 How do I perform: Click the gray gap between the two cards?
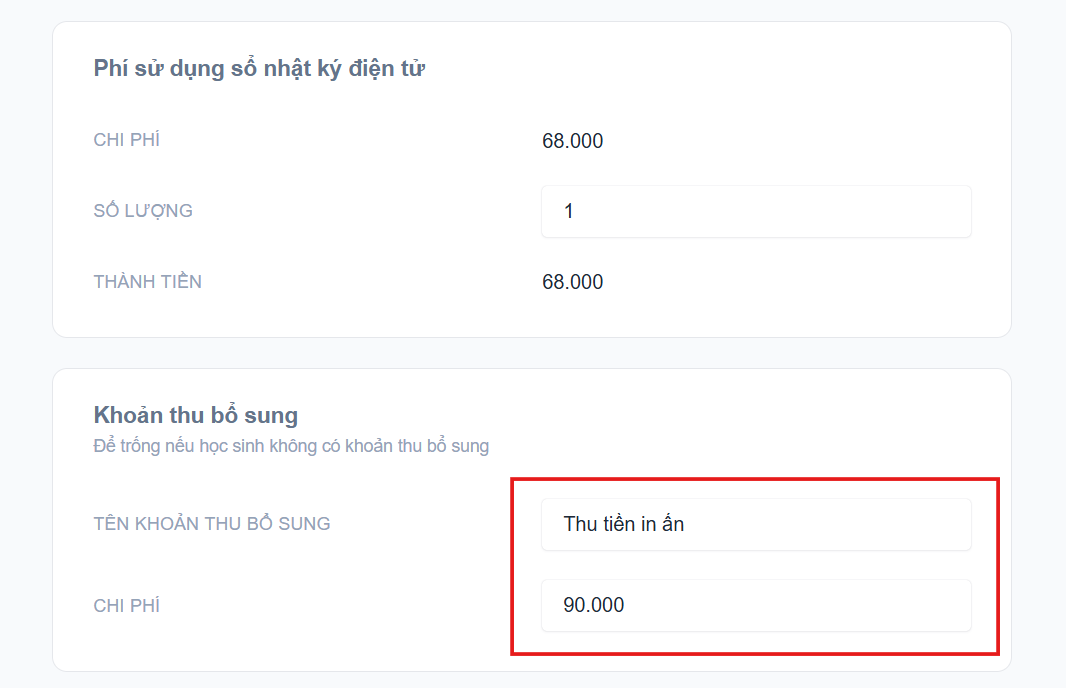[x=532, y=353]
